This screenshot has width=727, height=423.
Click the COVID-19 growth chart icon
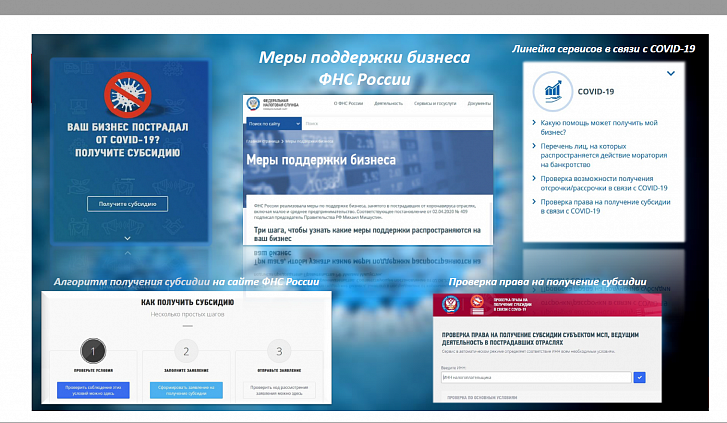(553, 91)
